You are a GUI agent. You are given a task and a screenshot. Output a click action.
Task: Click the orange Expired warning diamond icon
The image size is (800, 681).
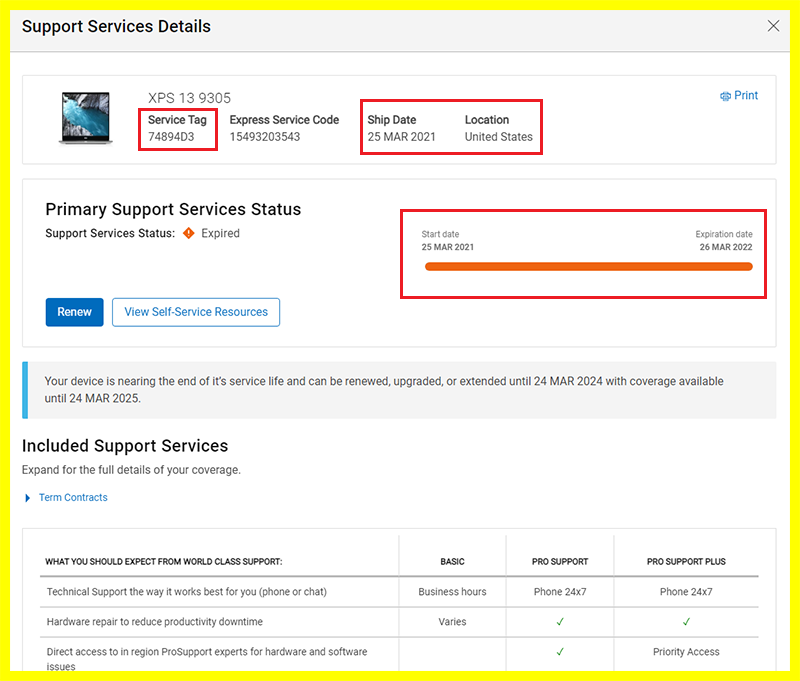[188, 234]
